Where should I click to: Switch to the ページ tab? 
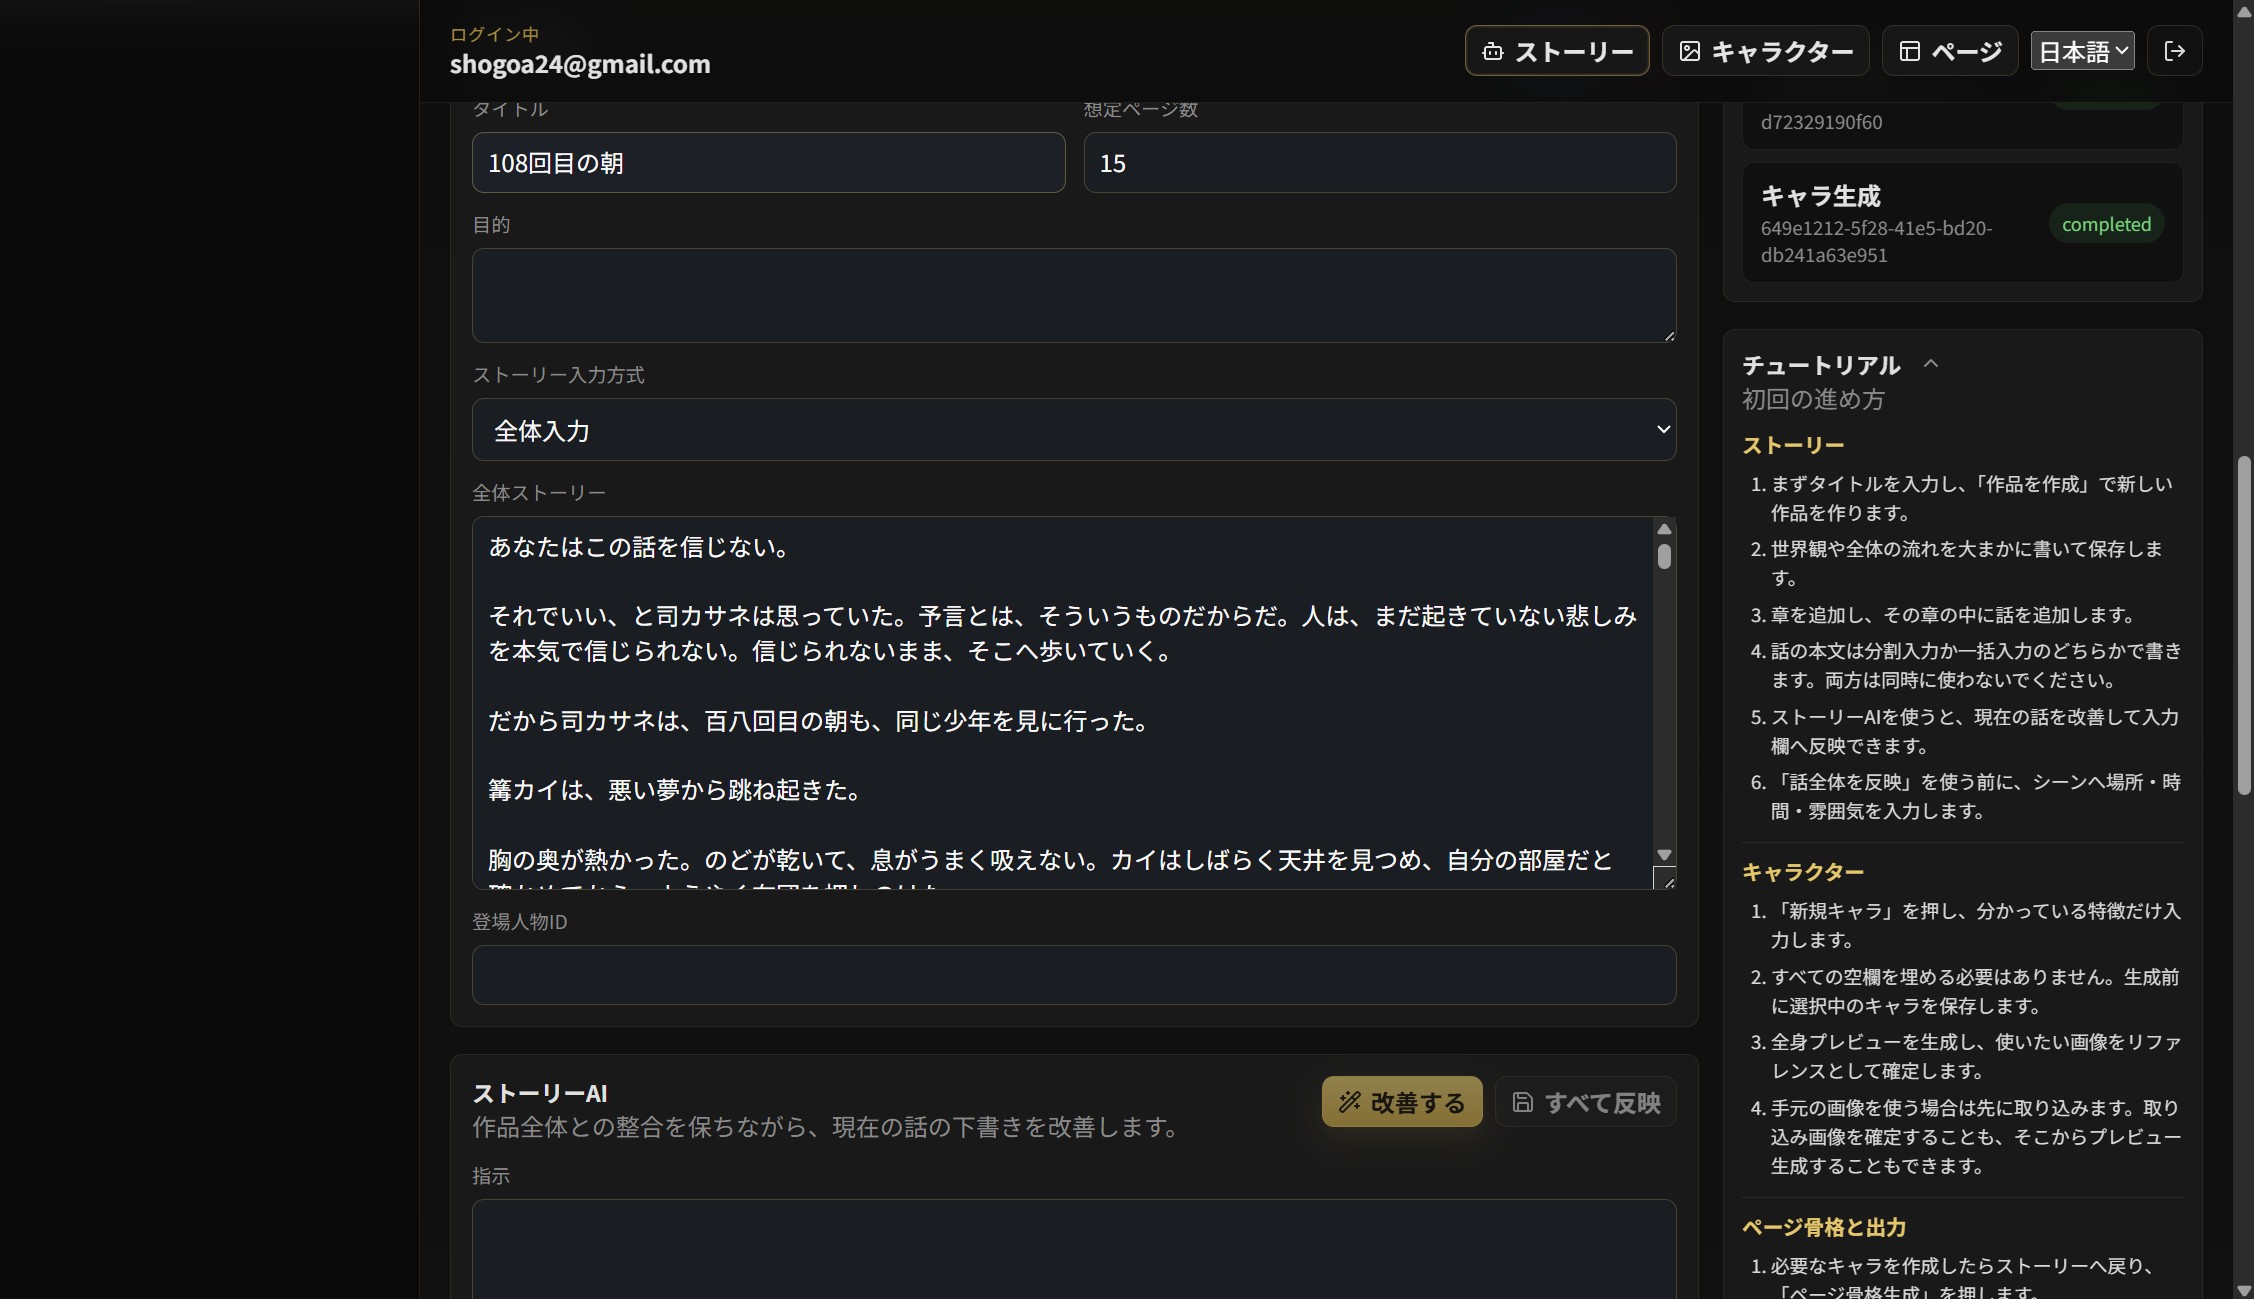(x=1950, y=51)
